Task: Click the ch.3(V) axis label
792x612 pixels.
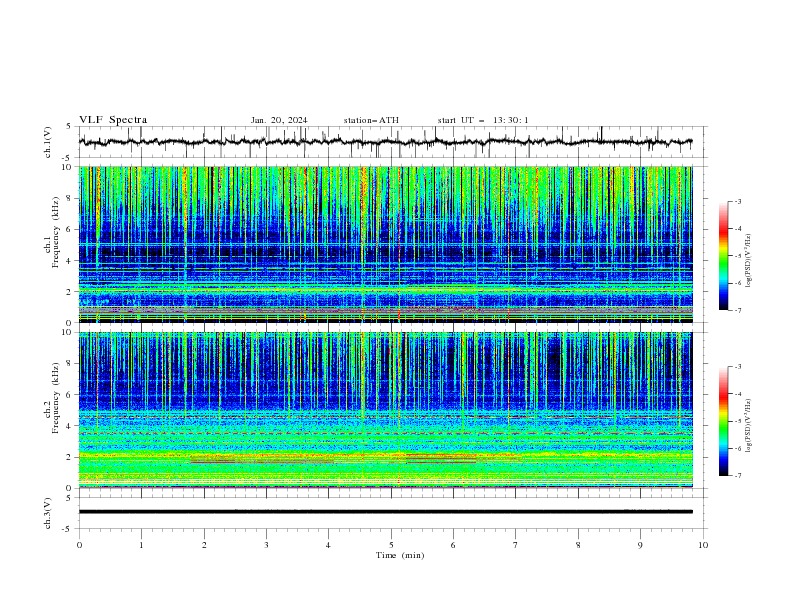Action: 48,513
